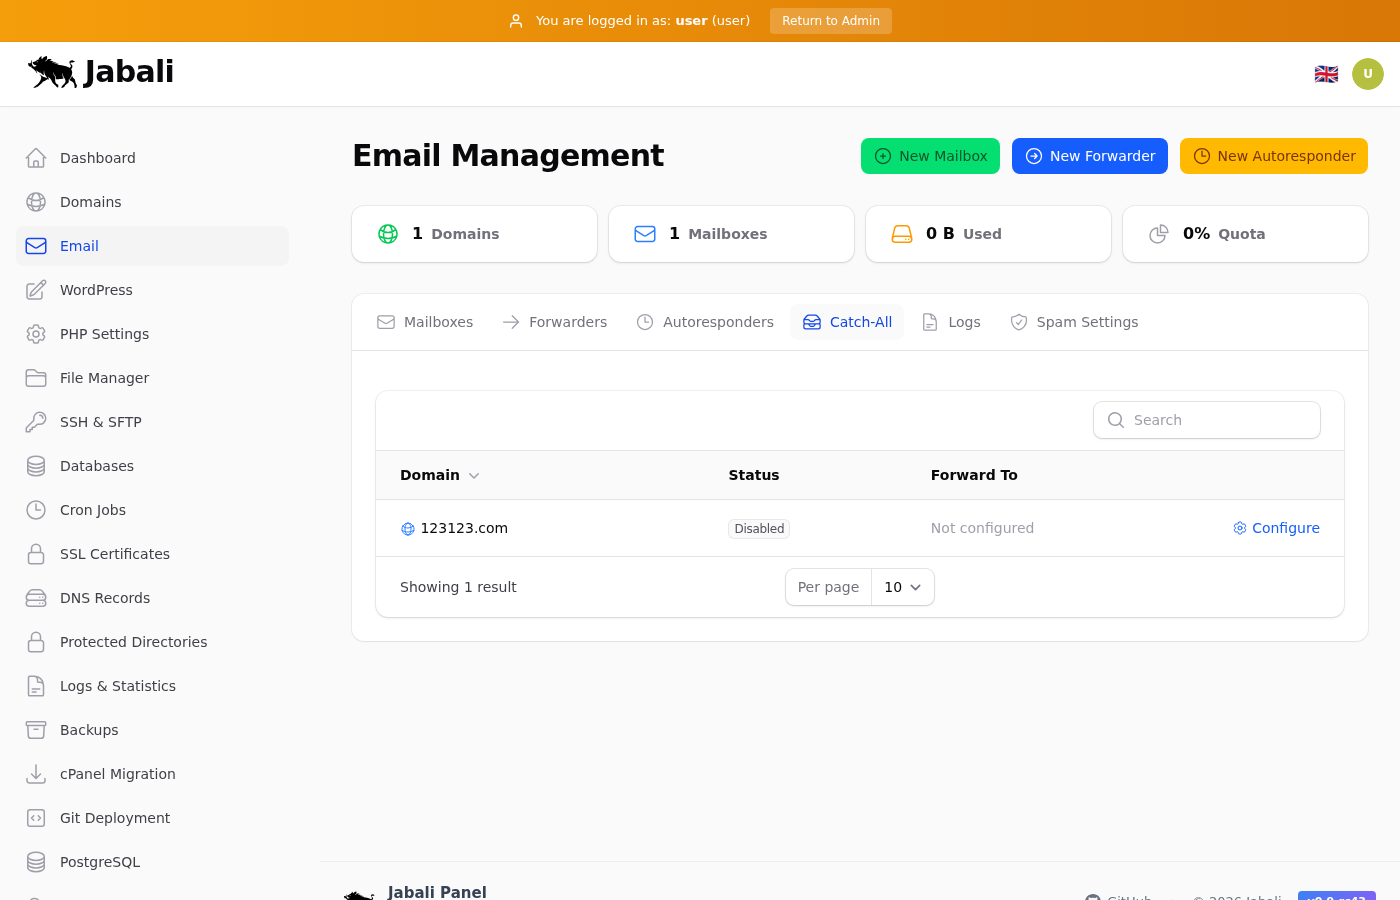Image resolution: width=1400 pixels, height=900 pixels.
Task: Open the Spam Settings tab
Action: (1074, 322)
